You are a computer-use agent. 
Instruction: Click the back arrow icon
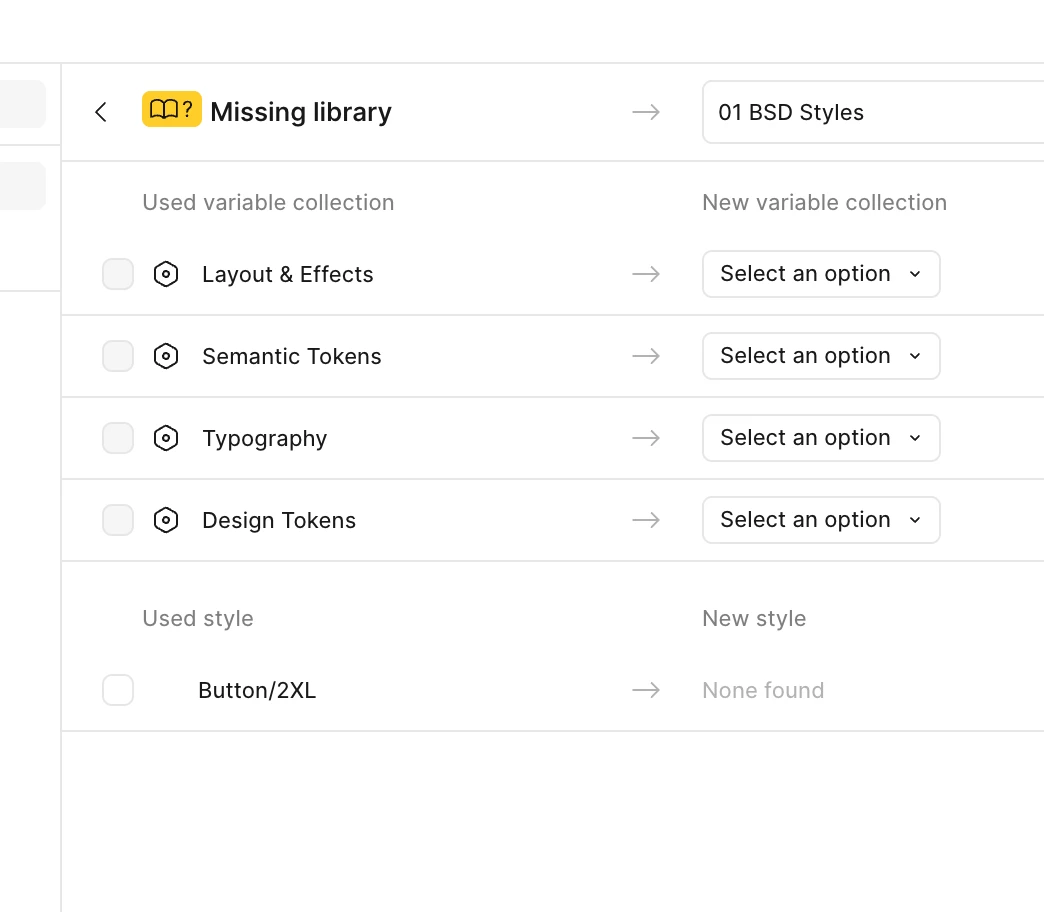[100, 112]
